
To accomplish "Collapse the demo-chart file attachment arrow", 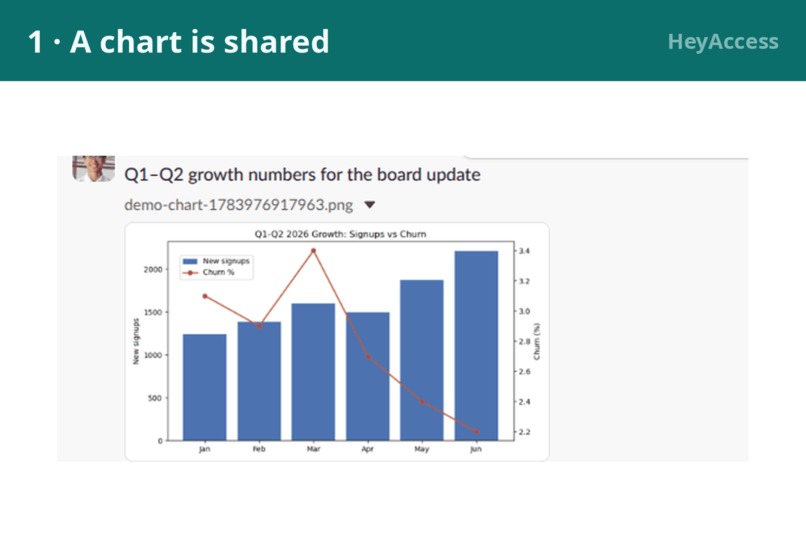I will pyautogui.click(x=370, y=205).
